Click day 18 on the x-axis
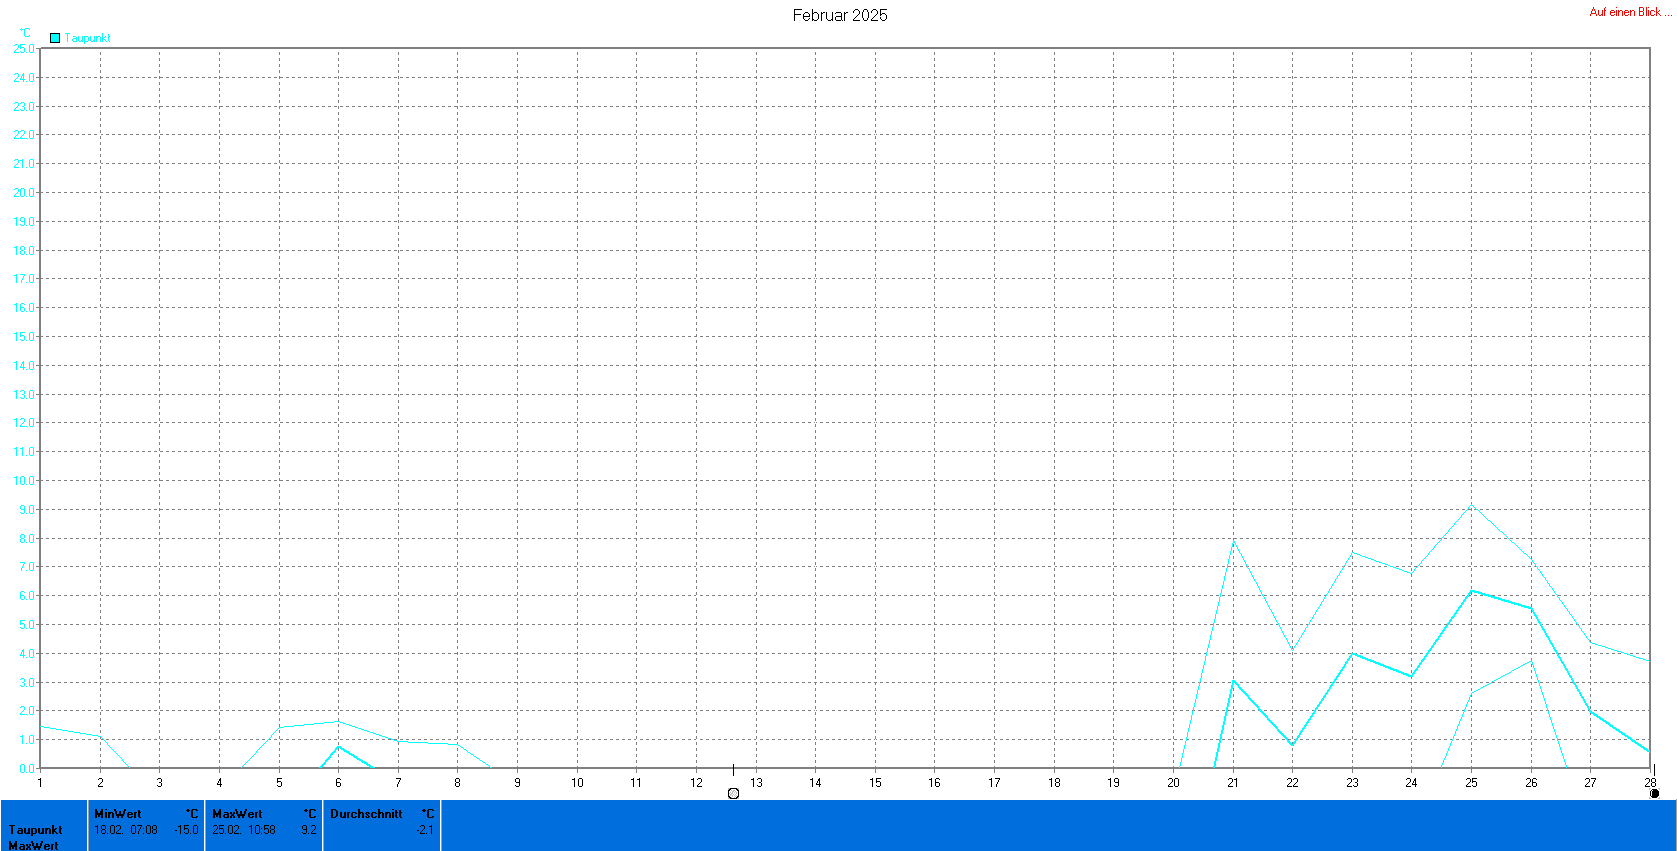 point(1054,782)
